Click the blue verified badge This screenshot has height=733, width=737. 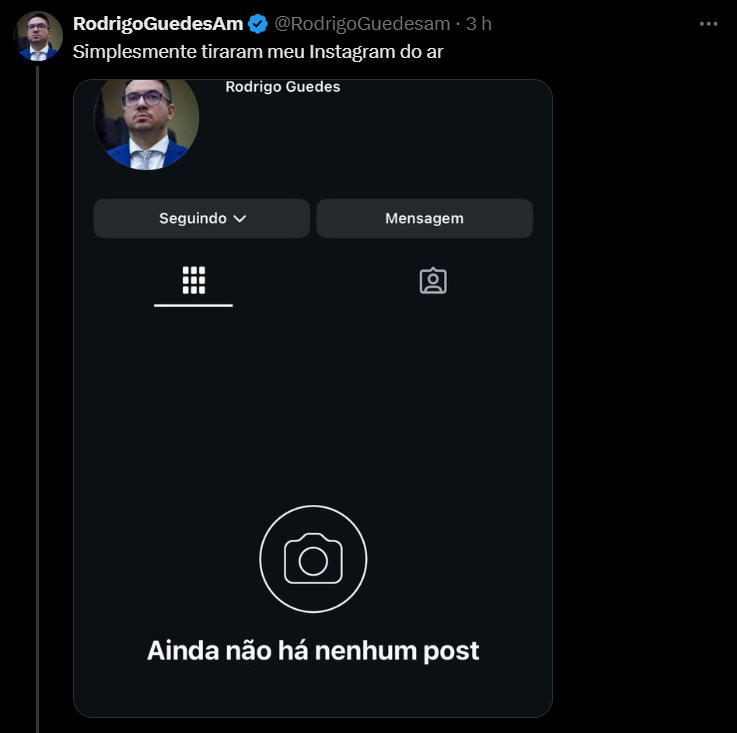point(258,24)
